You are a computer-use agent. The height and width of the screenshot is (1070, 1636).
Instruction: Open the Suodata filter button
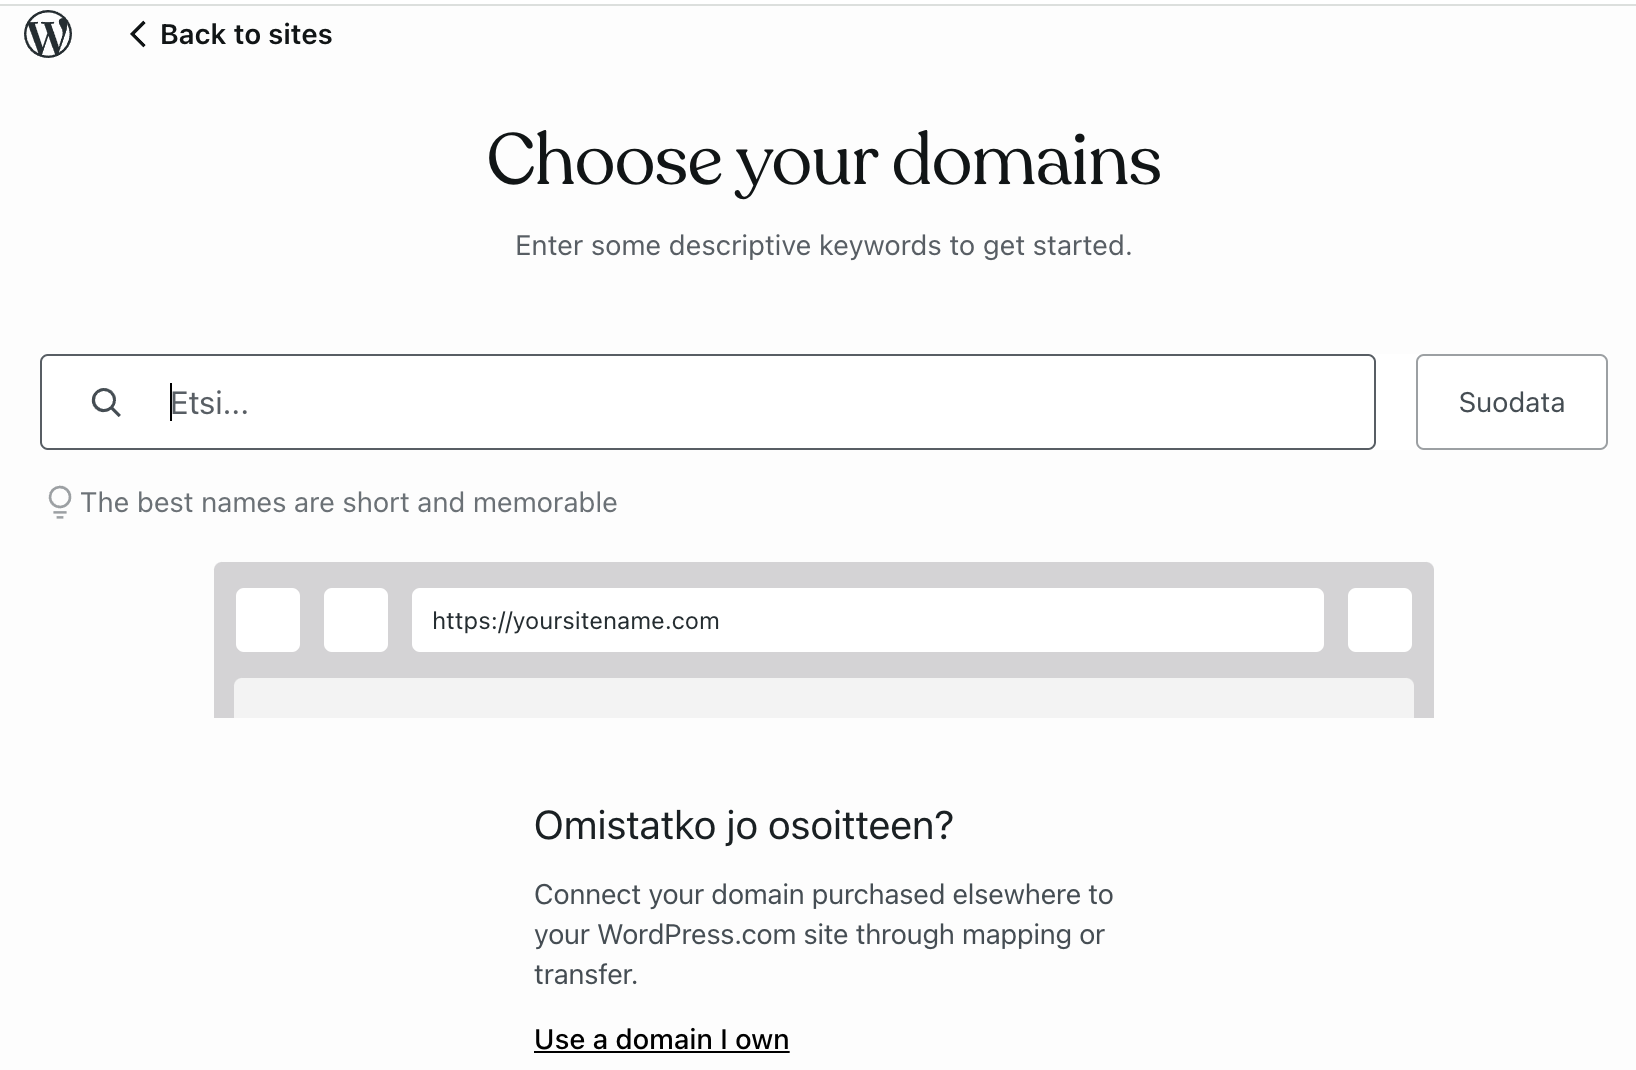tap(1511, 402)
